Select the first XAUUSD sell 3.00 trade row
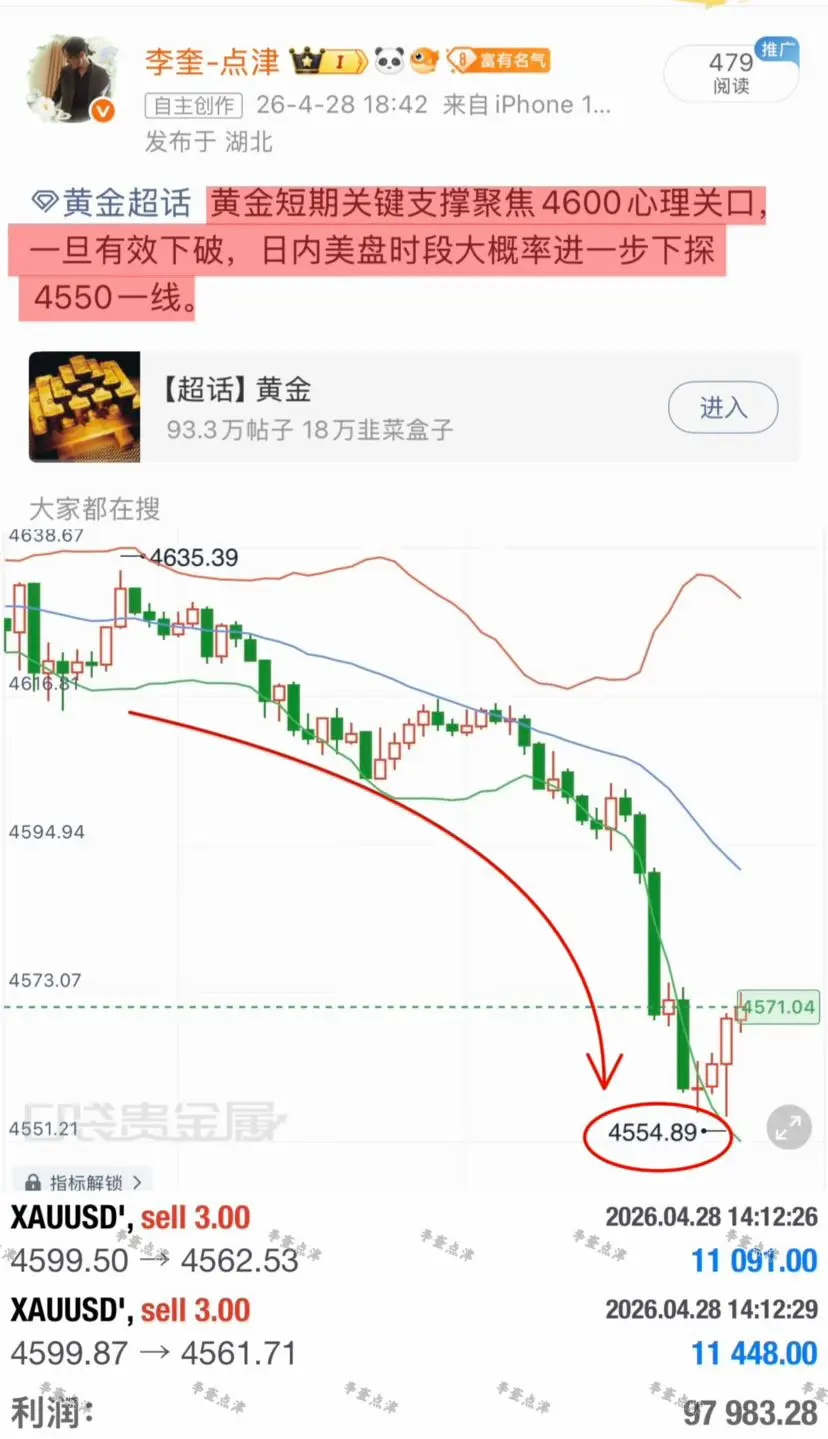Image resolution: width=828 pixels, height=1439 pixels. click(414, 1240)
